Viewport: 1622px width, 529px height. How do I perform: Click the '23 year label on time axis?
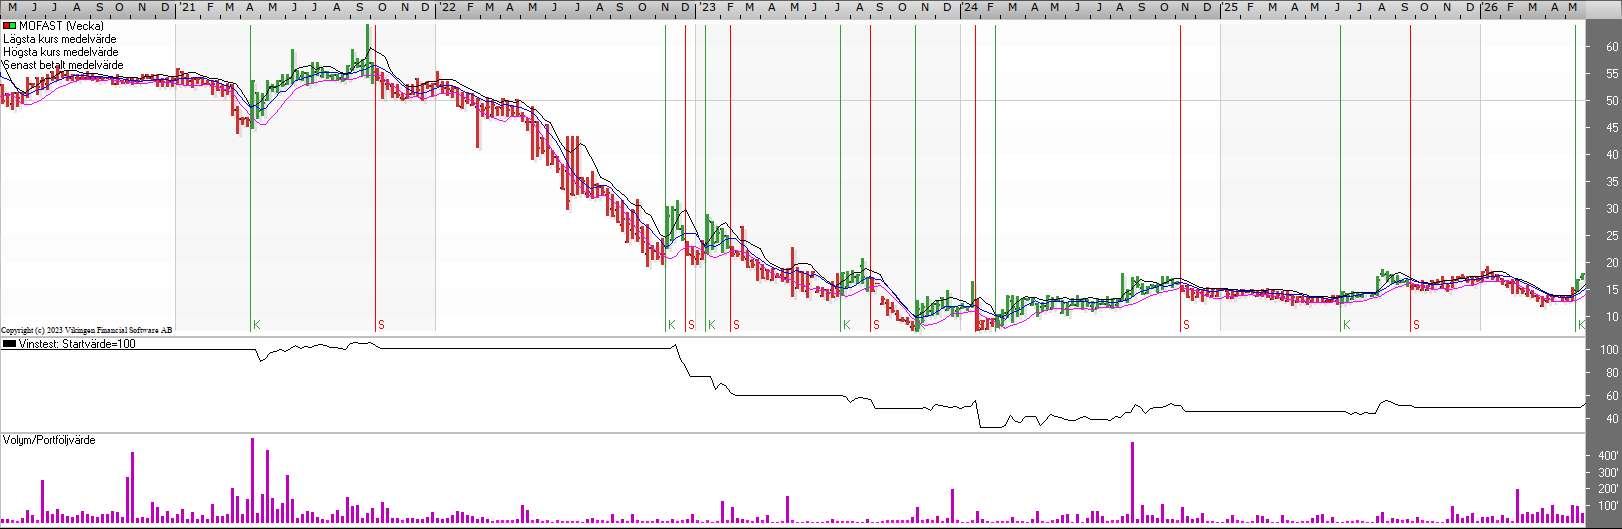(707, 7)
